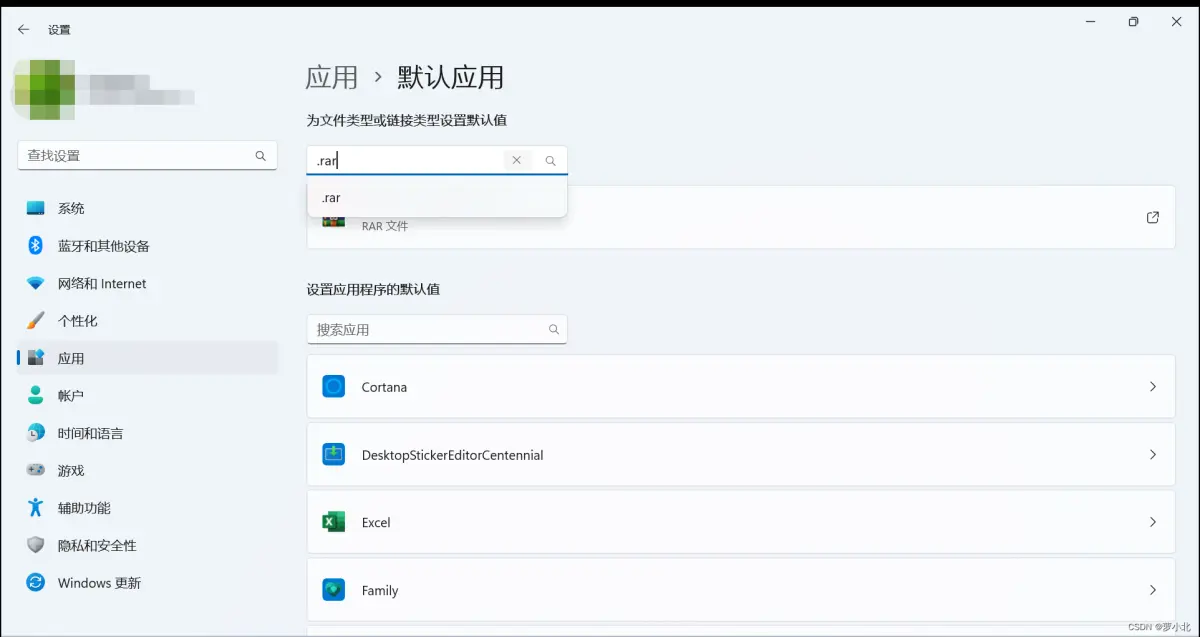Open 游戏 settings category
The width and height of the screenshot is (1200, 637).
147,470
